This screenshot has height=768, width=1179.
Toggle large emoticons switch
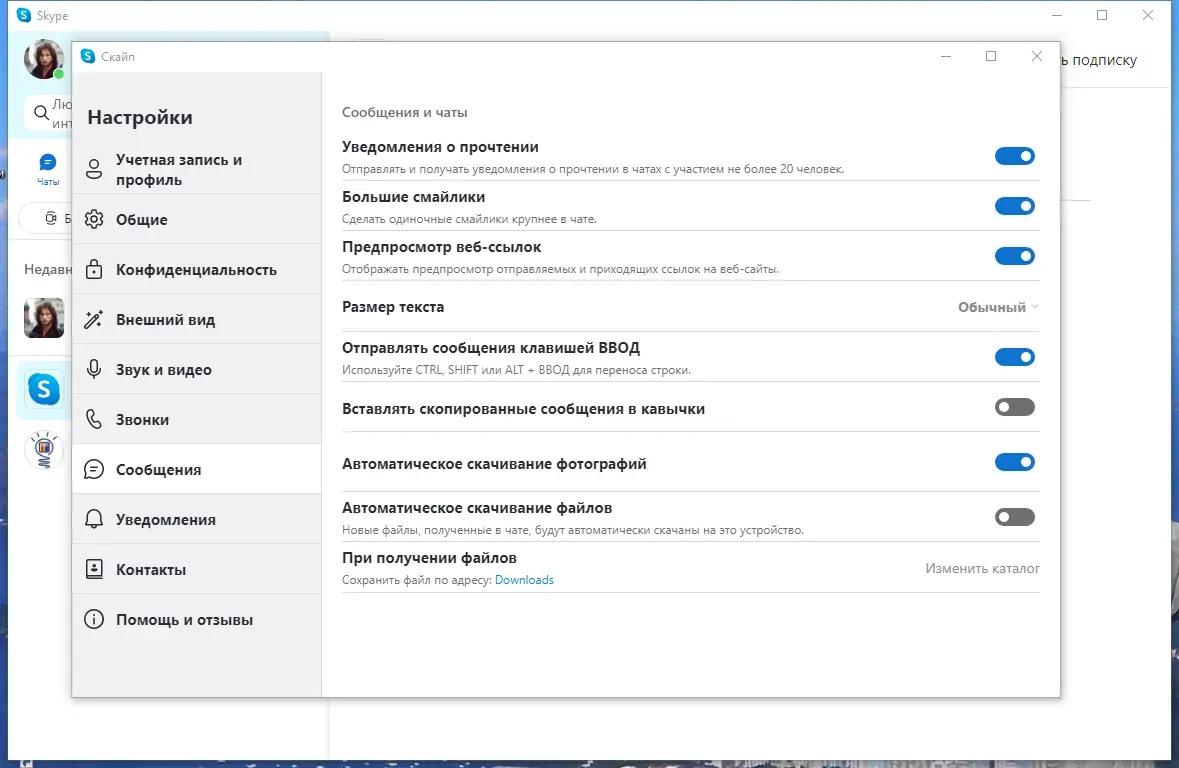[1014, 205]
